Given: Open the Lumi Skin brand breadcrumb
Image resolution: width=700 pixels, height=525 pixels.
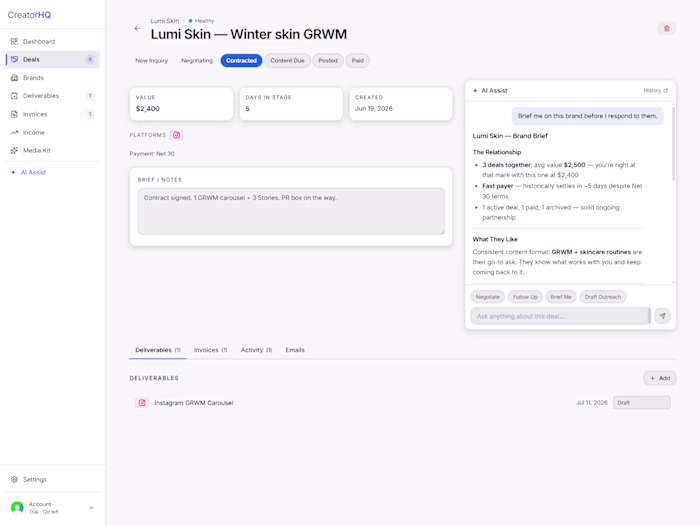Looking at the screenshot, I should click(x=165, y=21).
